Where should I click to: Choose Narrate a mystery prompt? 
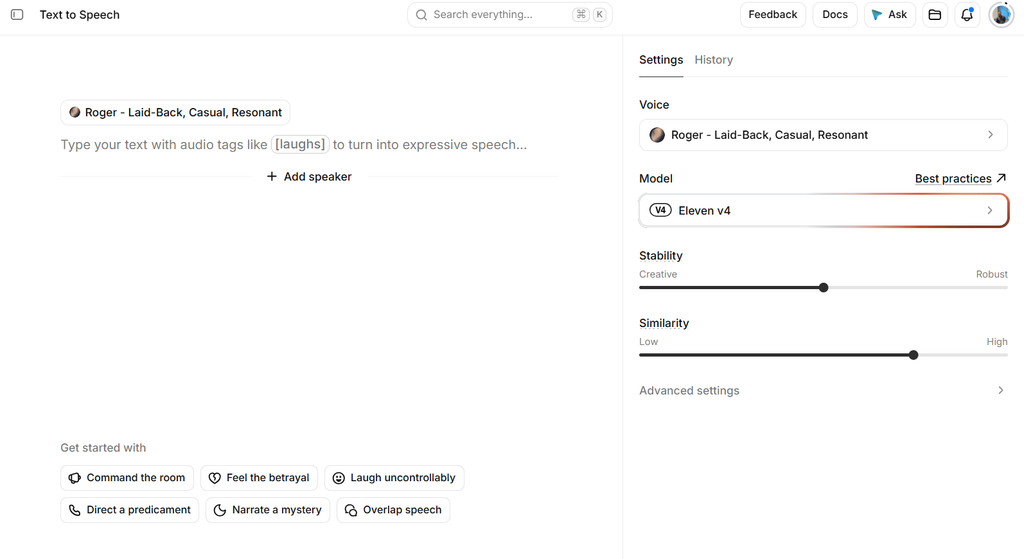[x=268, y=510]
